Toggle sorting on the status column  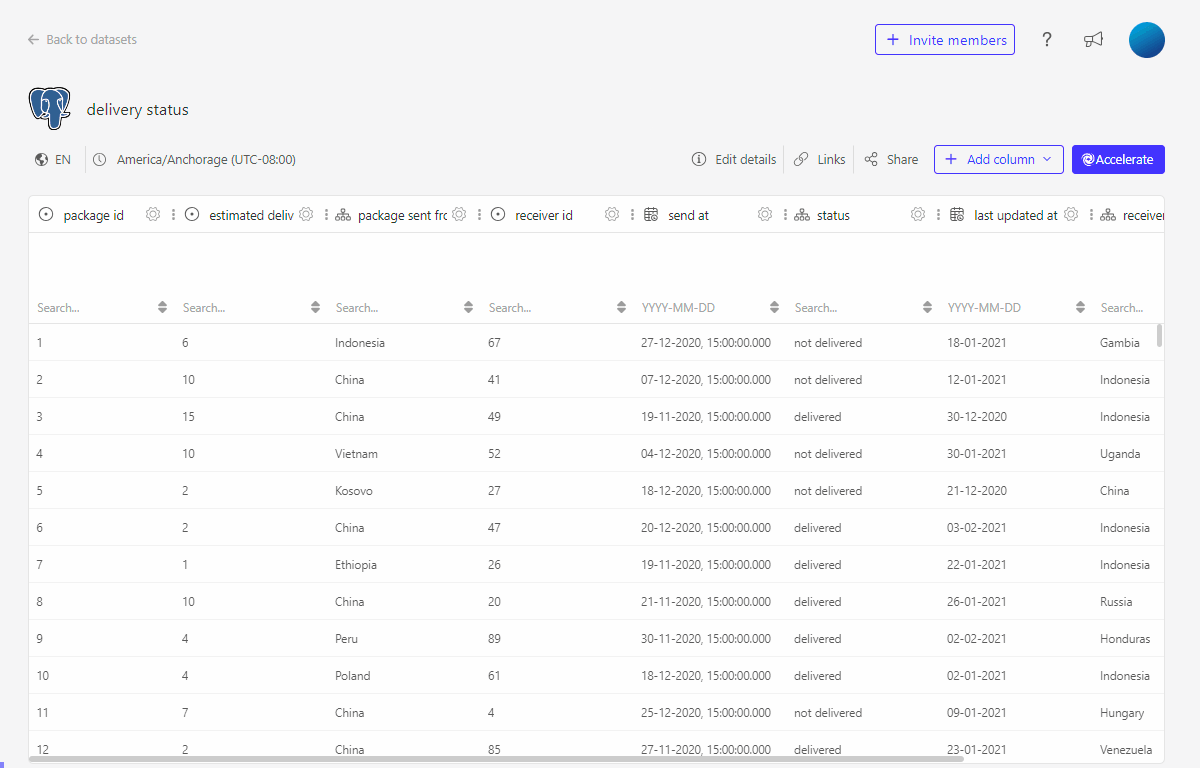click(x=927, y=307)
